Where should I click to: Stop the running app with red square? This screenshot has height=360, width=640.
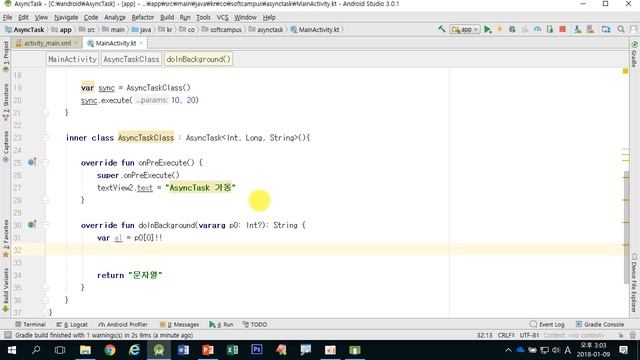[562, 29]
